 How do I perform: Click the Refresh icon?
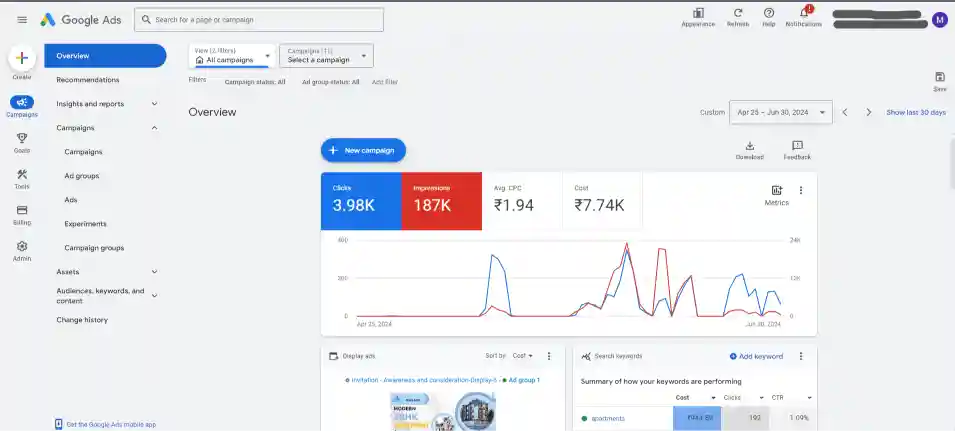[738, 13]
